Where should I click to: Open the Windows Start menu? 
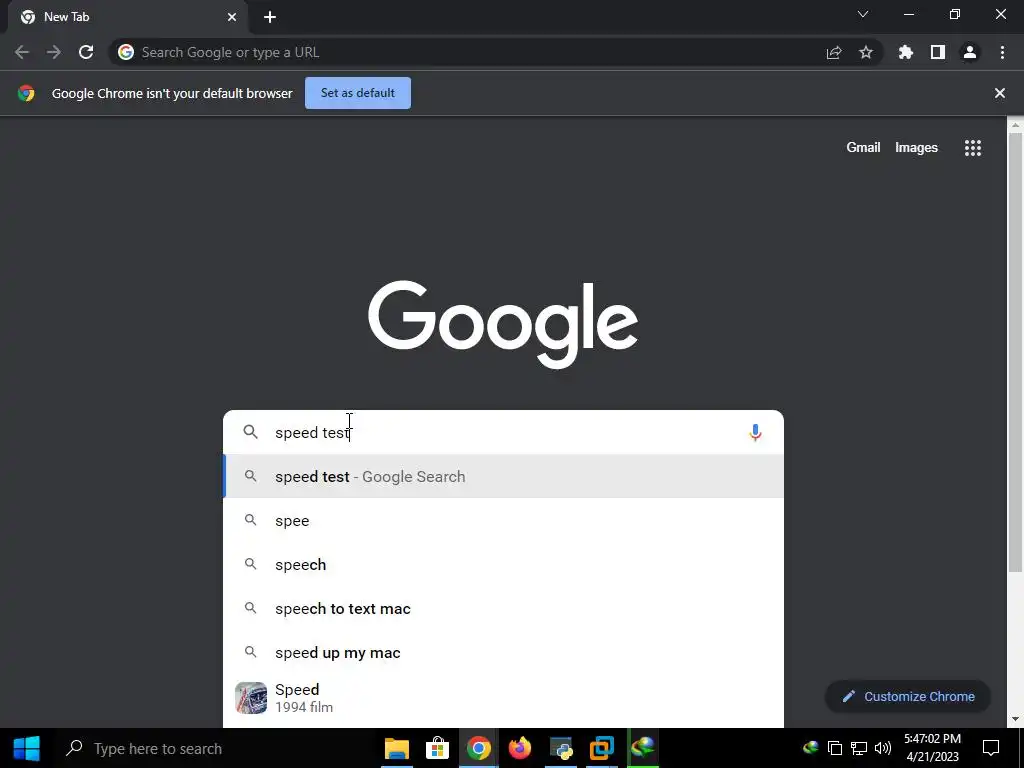coord(26,748)
